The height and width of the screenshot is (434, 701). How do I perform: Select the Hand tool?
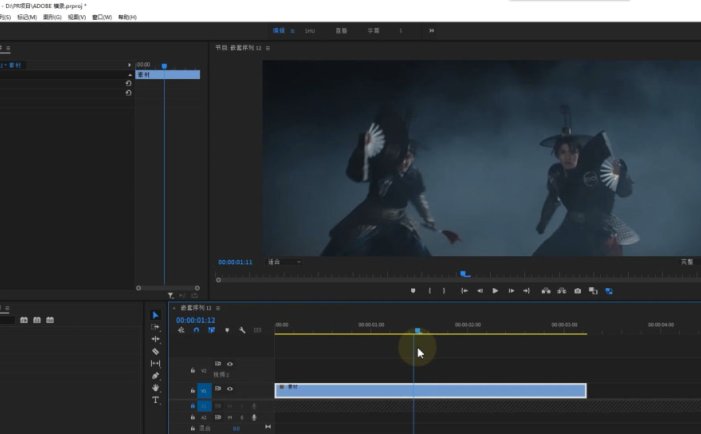[x=155, y=387]
